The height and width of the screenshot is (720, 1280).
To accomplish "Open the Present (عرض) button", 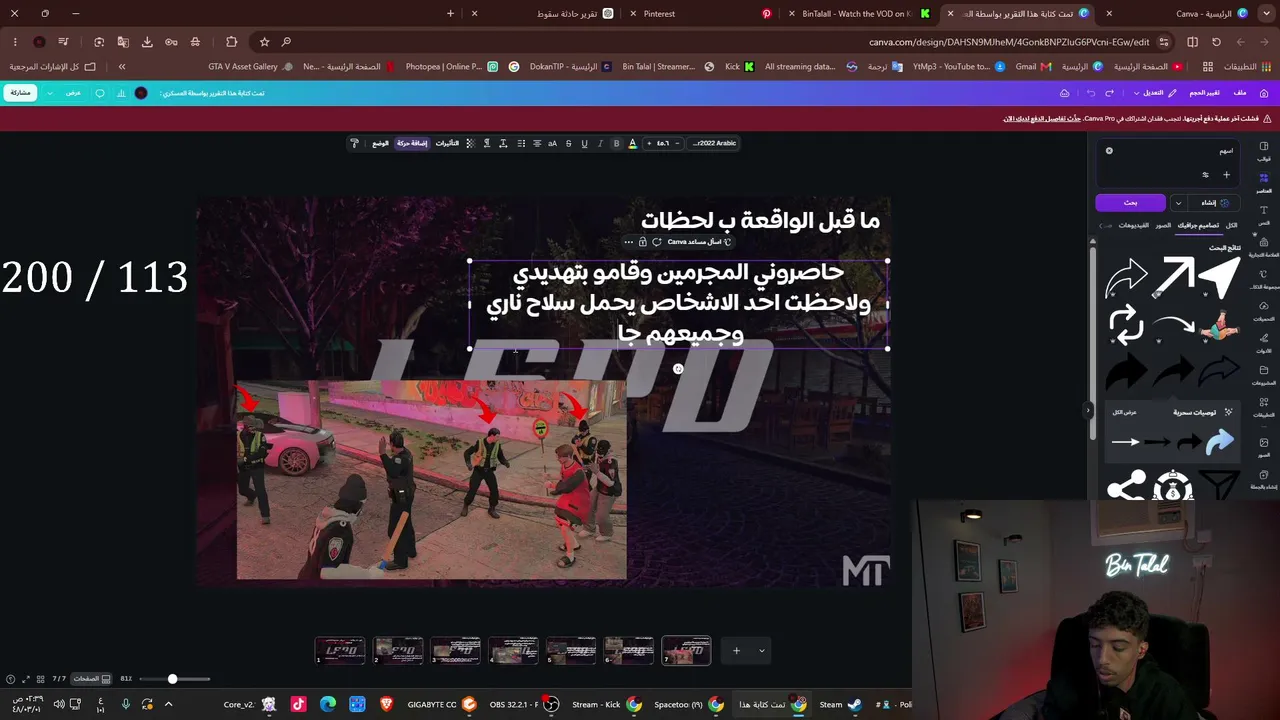I will (x=73, y=93).
